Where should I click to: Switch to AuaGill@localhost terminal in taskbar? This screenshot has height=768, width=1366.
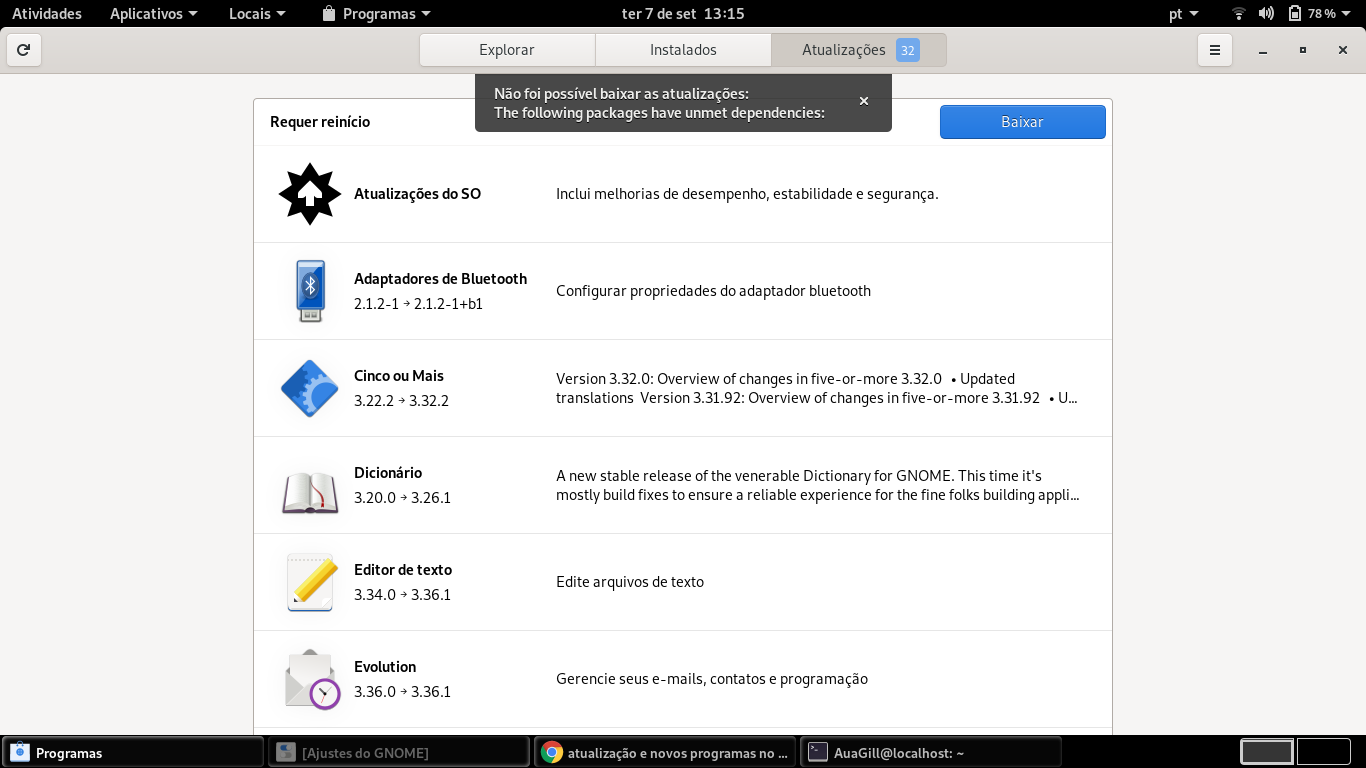[x=931, y=753]
